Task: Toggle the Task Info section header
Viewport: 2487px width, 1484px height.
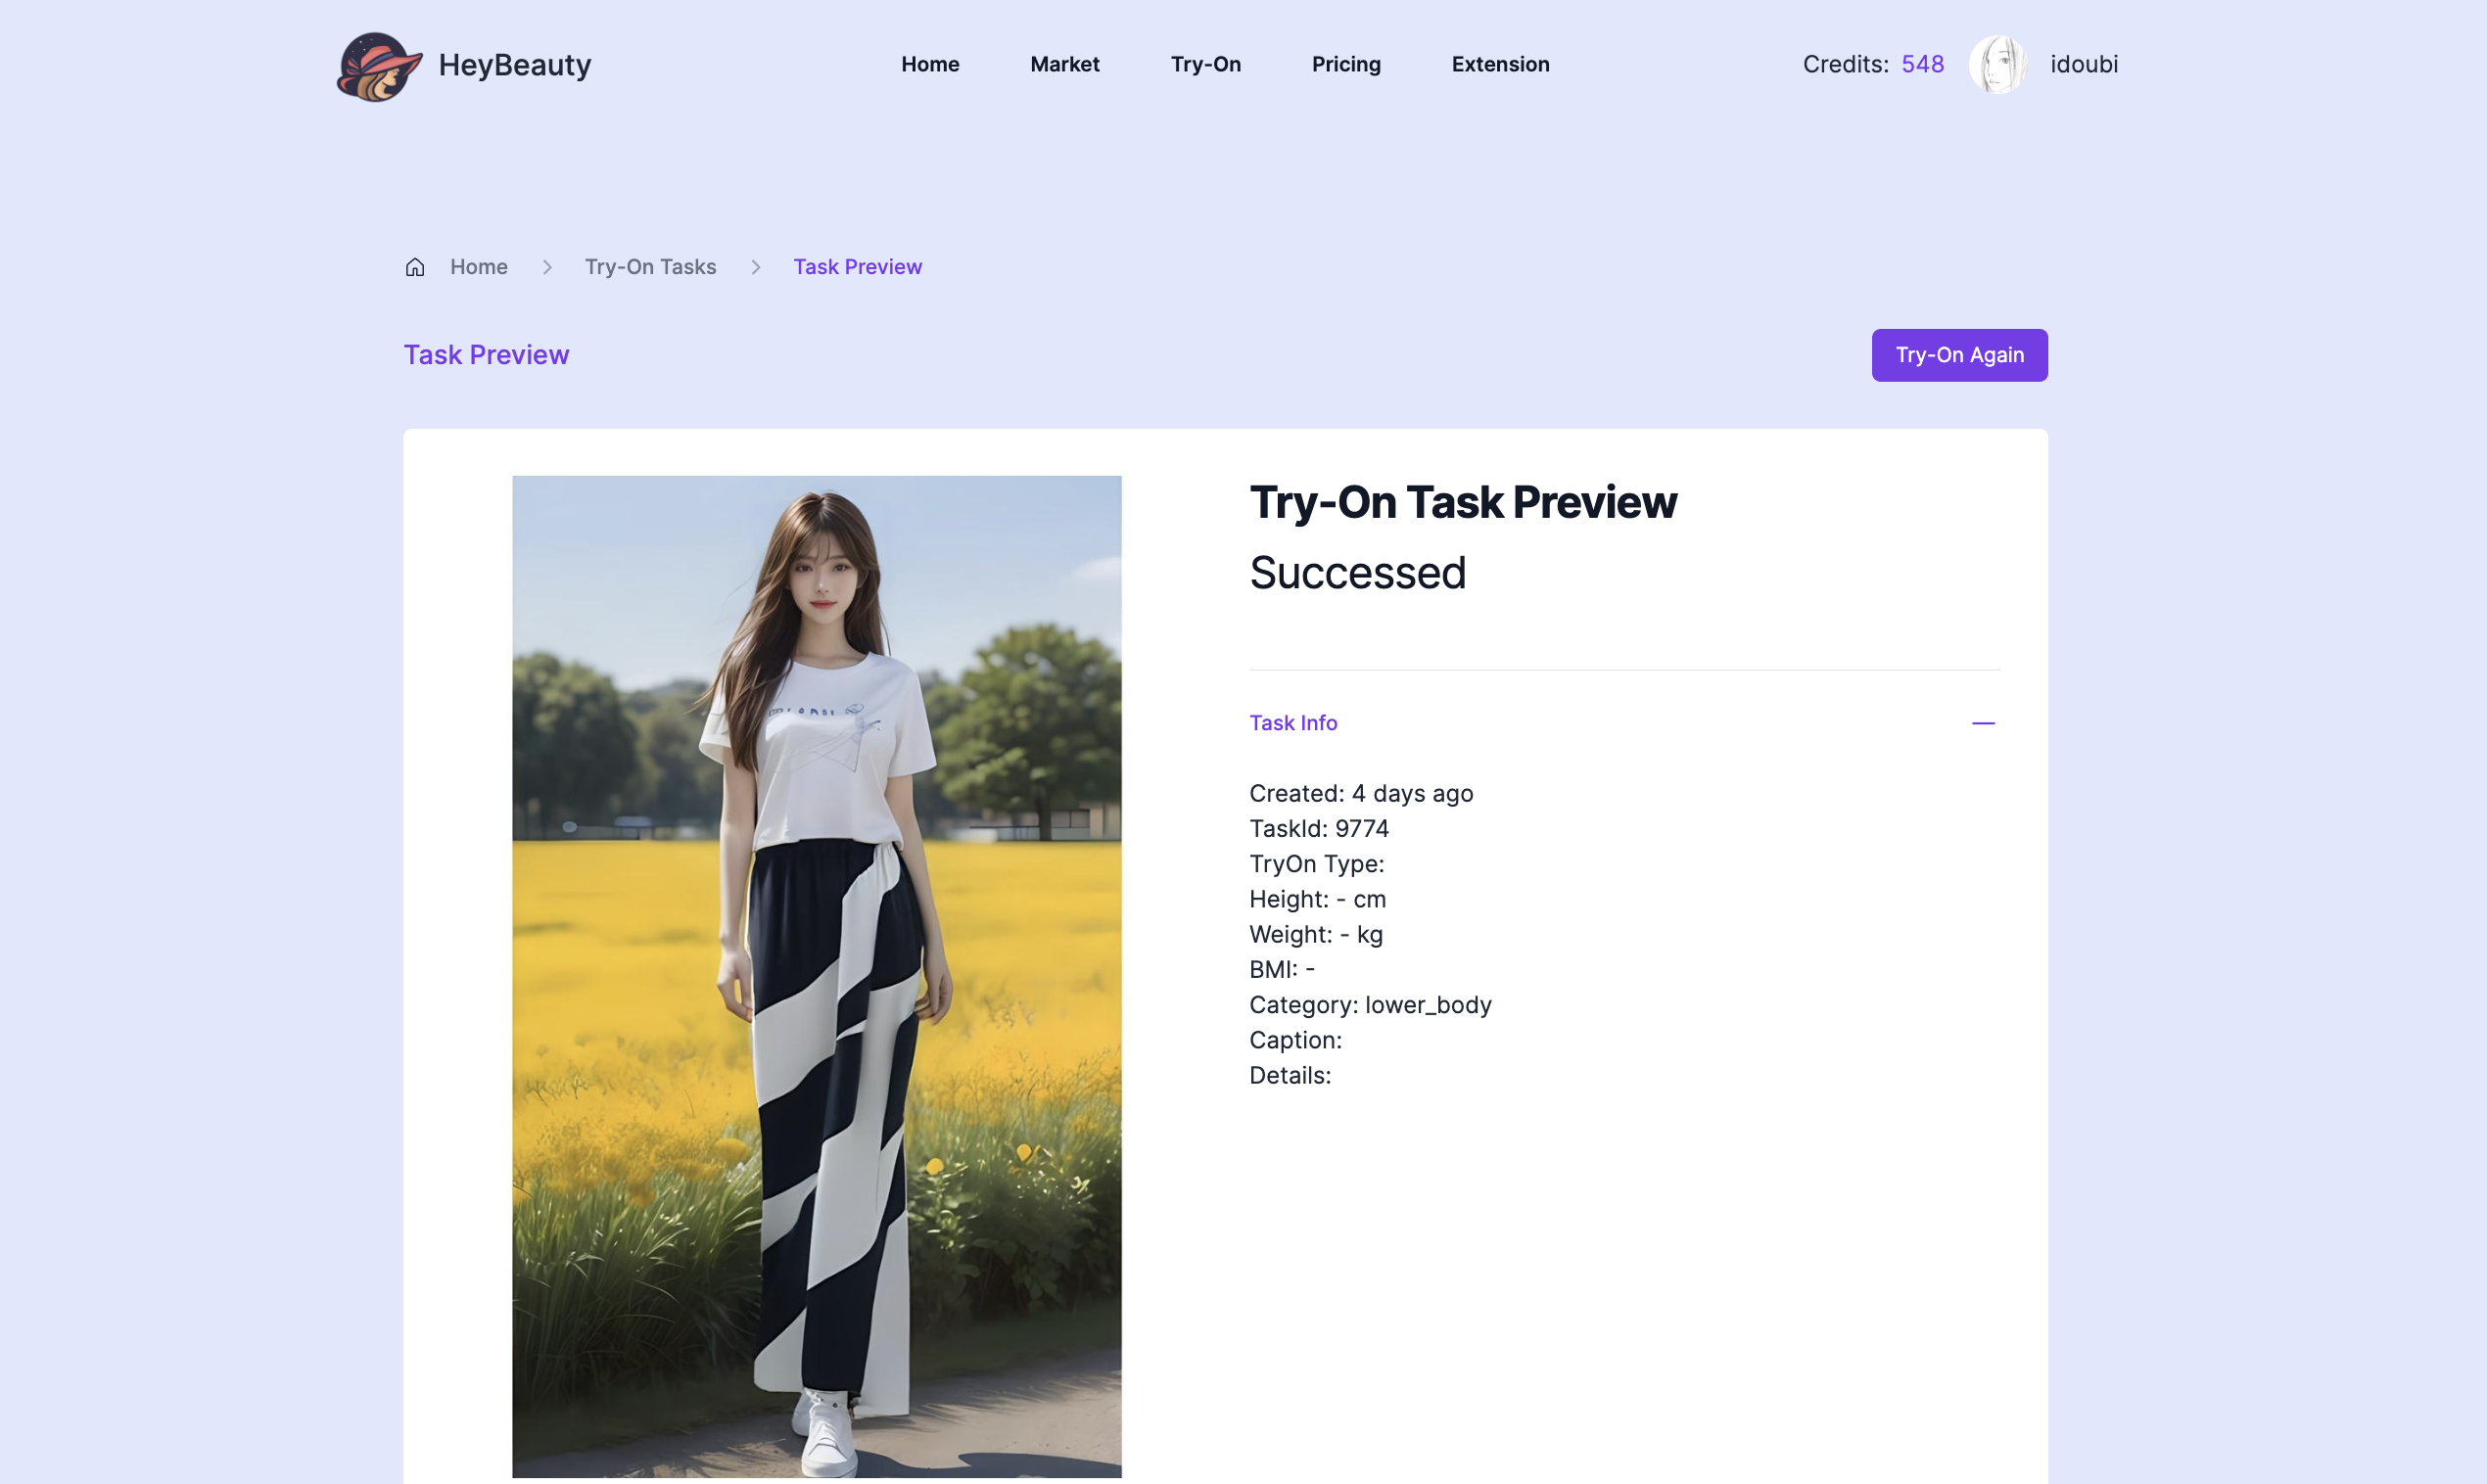Action: [1292, 723]
